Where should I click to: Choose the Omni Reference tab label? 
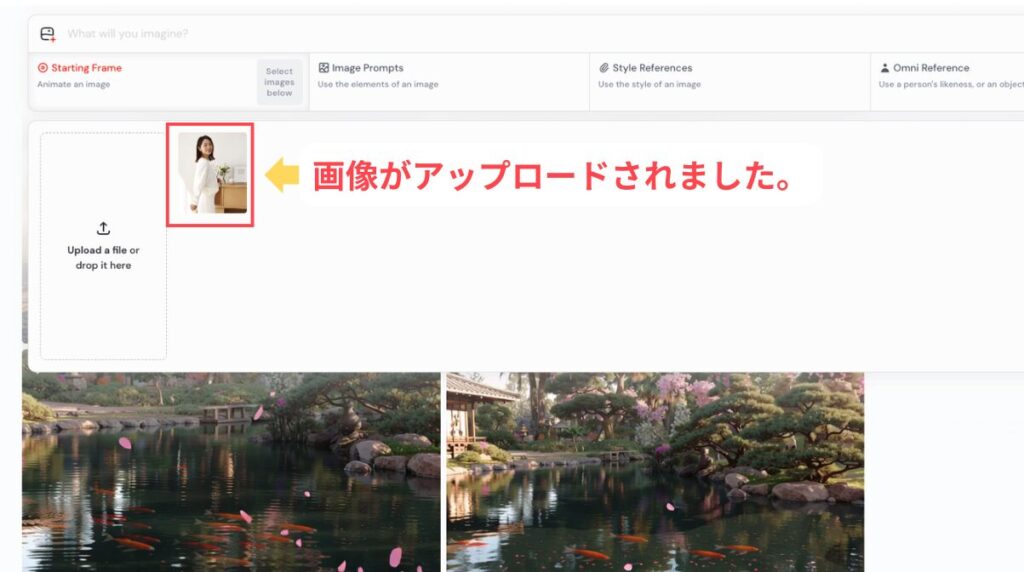931,68
